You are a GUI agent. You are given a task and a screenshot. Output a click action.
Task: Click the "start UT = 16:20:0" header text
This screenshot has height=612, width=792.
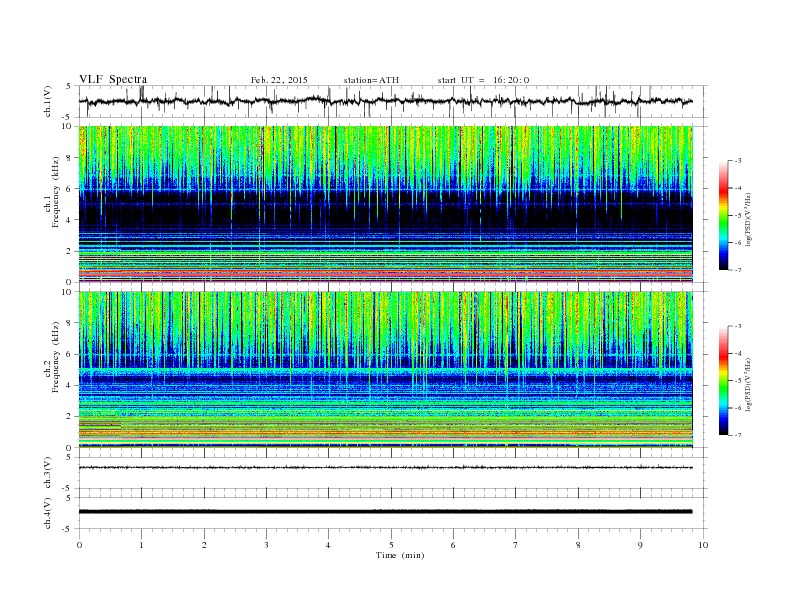pyautogui.click(x=483, y=80)
